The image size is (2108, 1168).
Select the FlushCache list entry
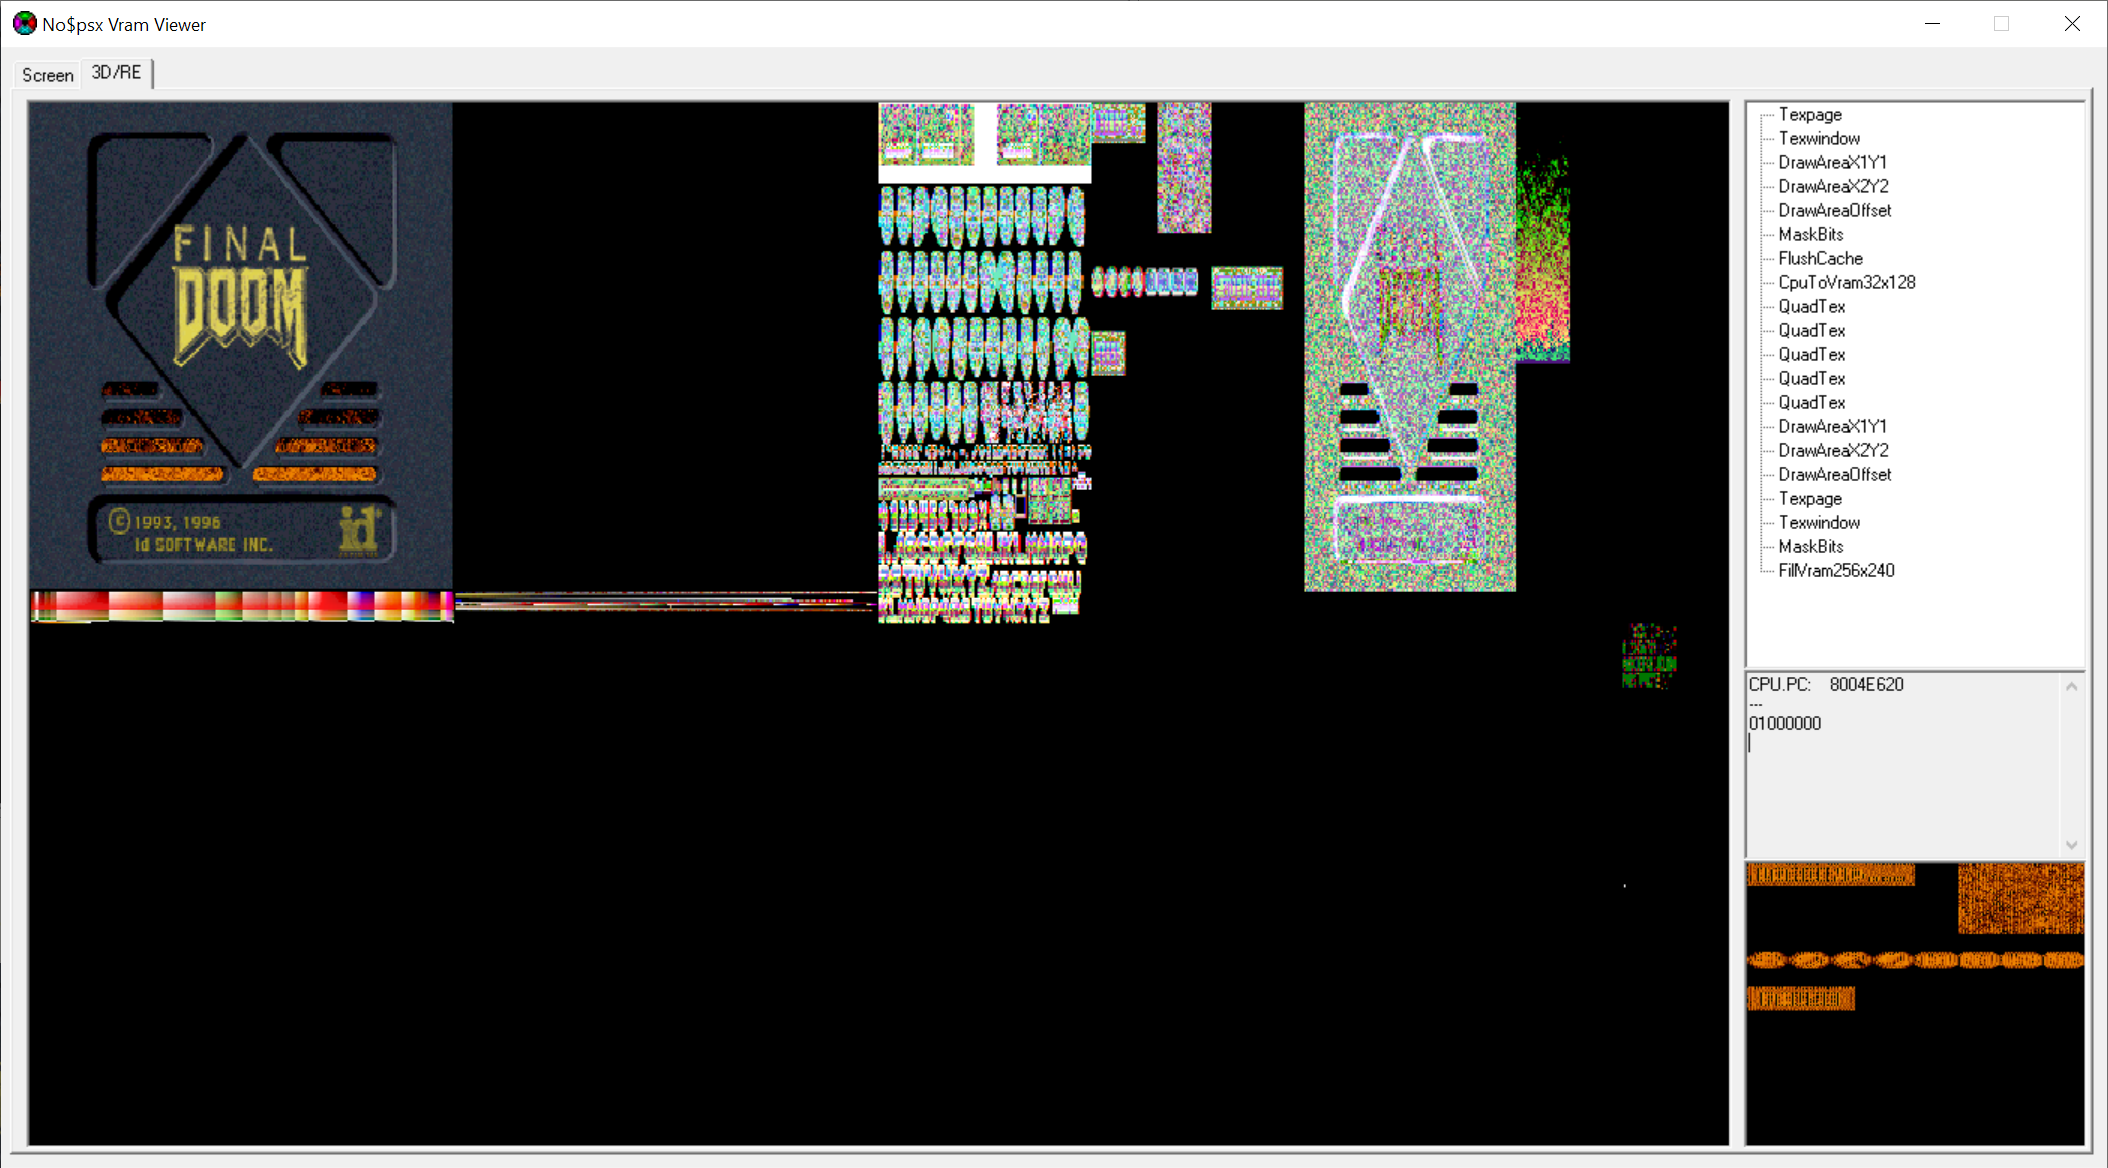coord(1819,258)
